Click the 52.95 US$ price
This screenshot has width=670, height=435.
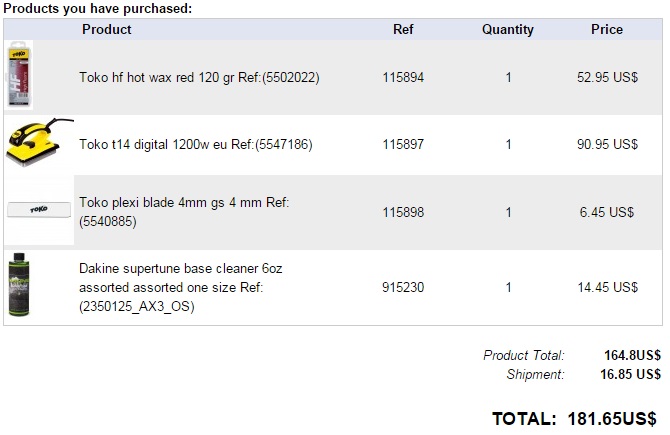coord(607,77)
